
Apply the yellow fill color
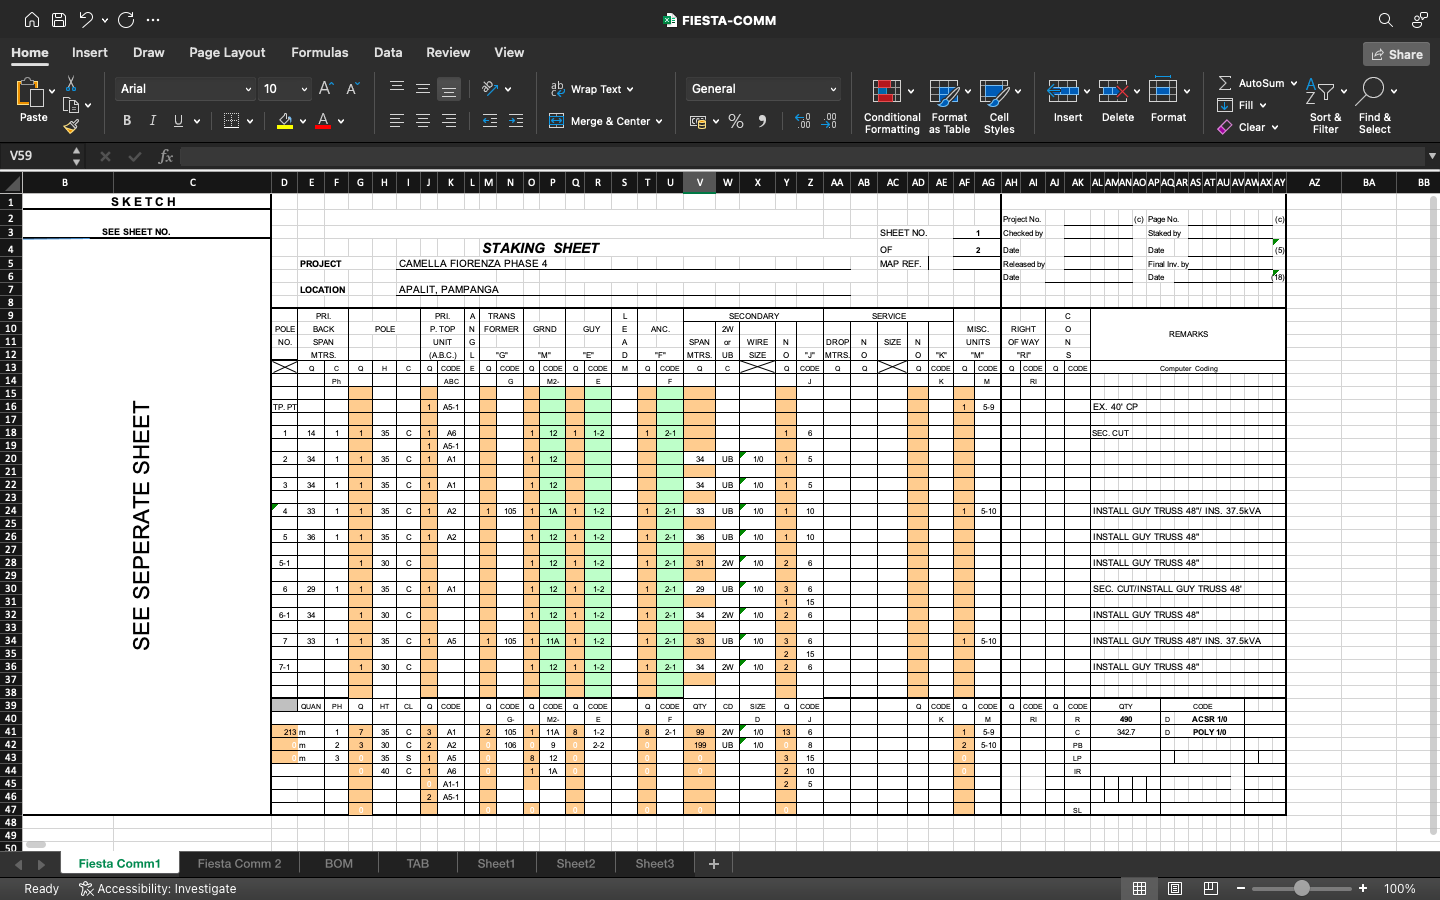point(285,121)
